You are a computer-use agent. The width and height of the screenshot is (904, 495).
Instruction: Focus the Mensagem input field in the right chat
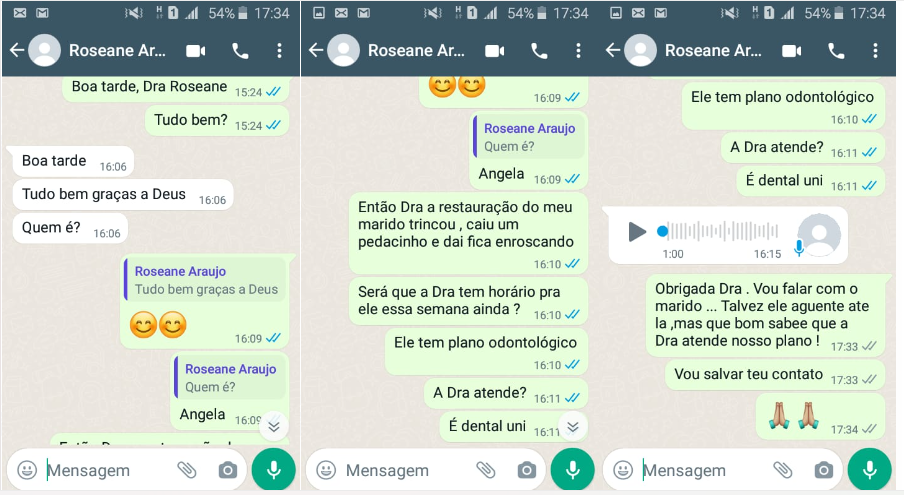pos(707,470)
